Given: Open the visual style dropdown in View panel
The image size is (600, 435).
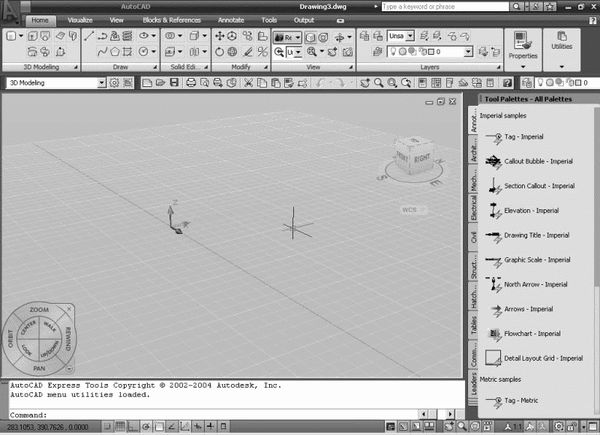Looking at the screenshot, I should (298, 37).
